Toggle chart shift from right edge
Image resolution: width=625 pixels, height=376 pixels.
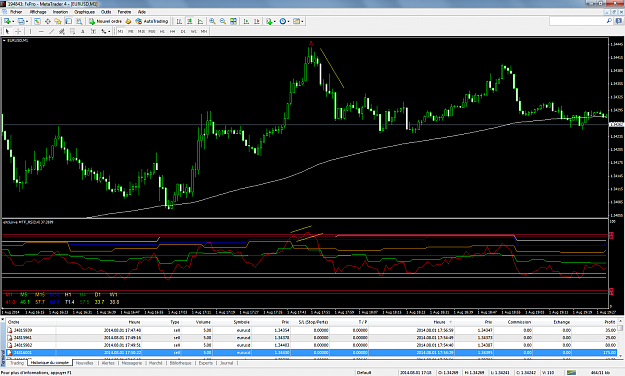pyautogui.click(x=257, y=21)
